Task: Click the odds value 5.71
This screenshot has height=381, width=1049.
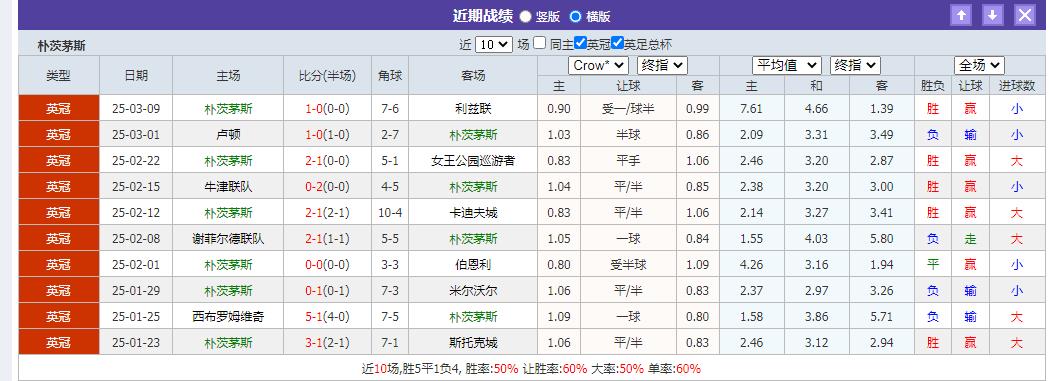Action: (x=882, y=316)
